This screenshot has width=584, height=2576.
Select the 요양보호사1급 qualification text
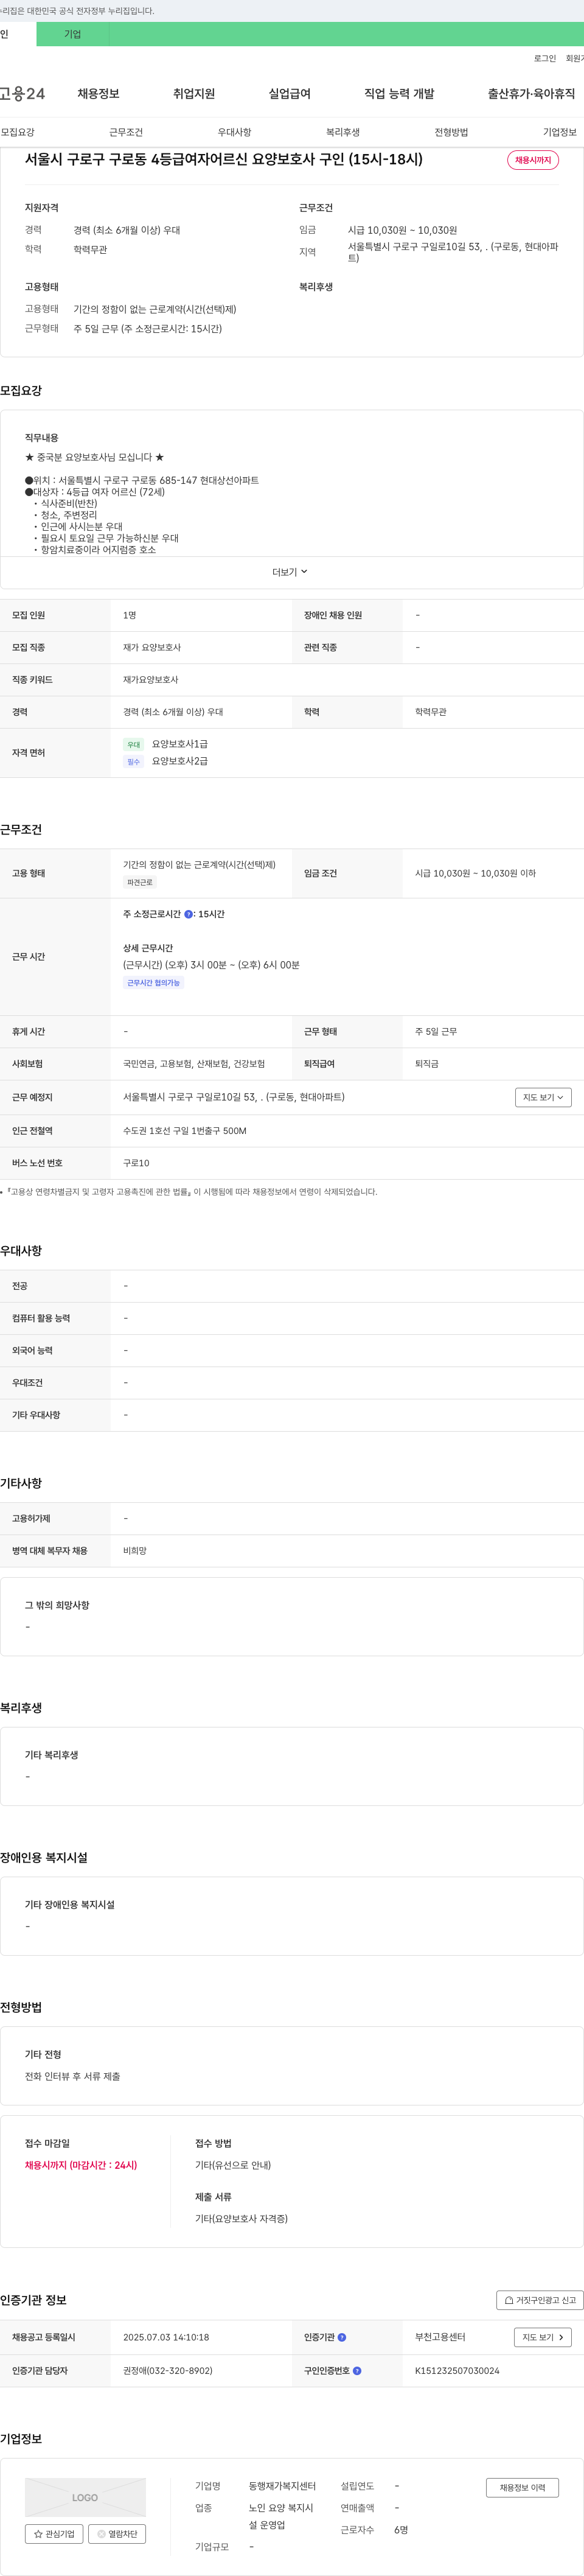[x=180, y=744]
